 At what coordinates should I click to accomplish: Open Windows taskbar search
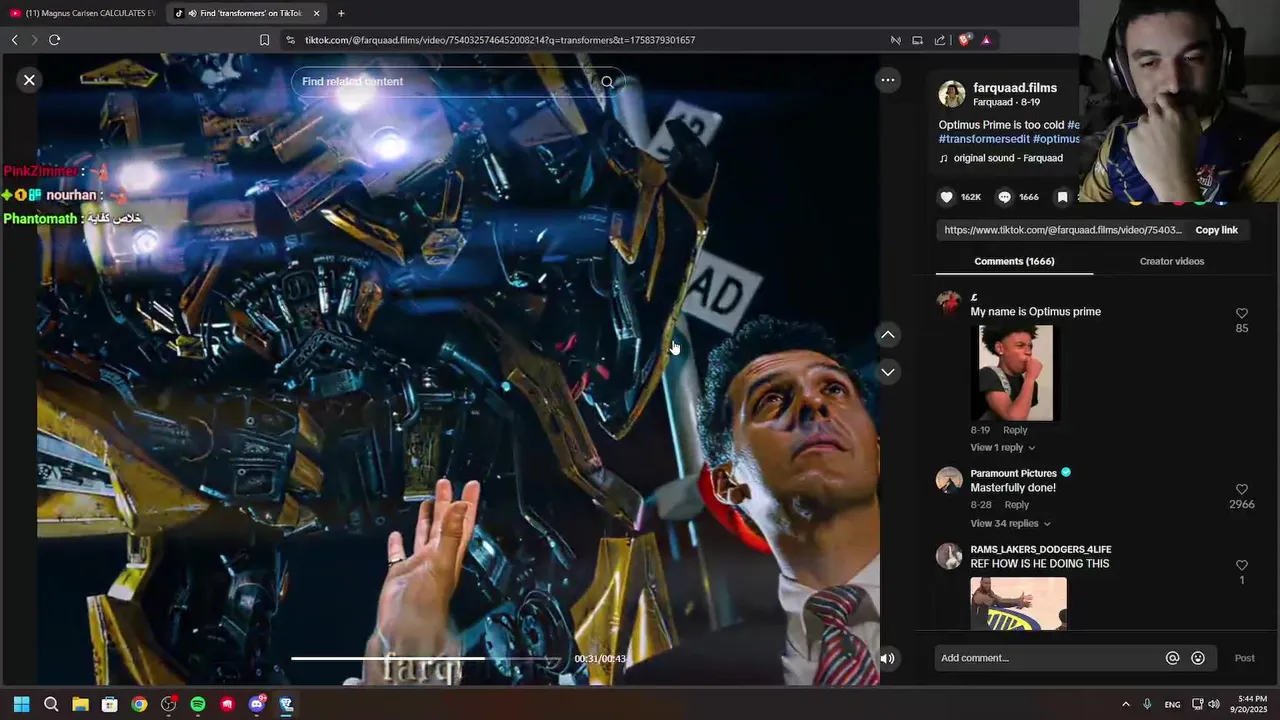click(x=51, y=704)
